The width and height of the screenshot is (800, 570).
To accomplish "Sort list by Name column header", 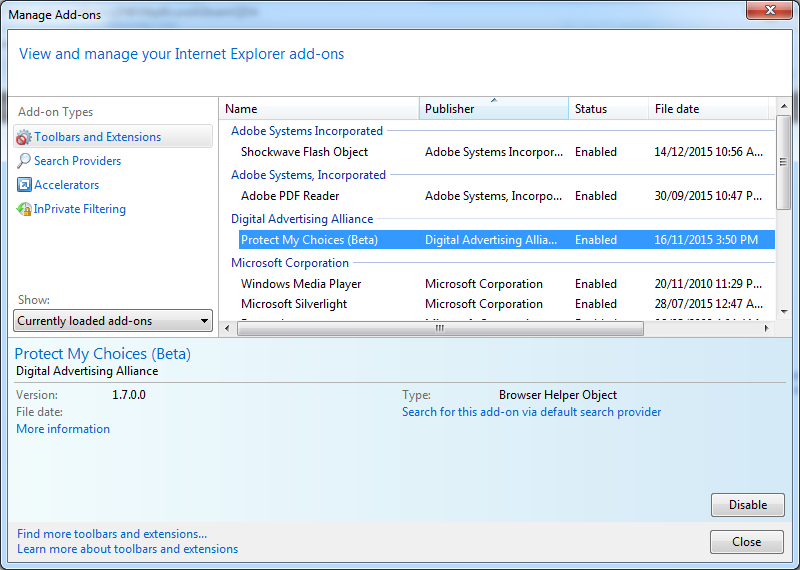I will [x=318, y=109].
